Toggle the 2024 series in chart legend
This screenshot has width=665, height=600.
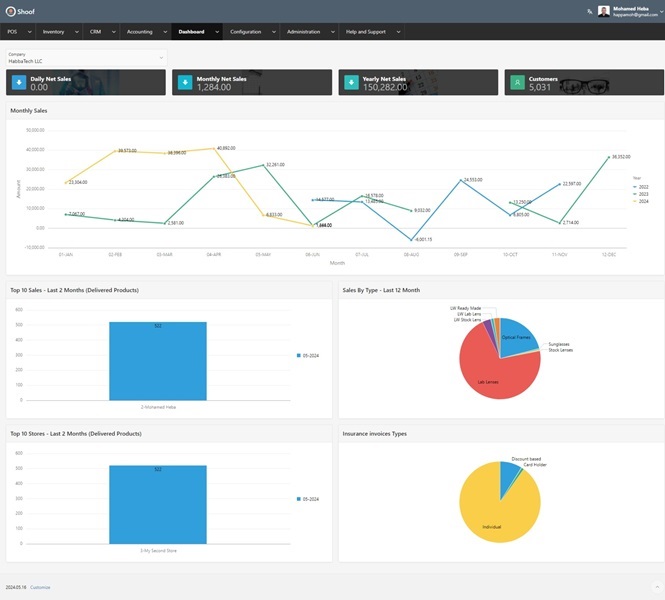641,201
